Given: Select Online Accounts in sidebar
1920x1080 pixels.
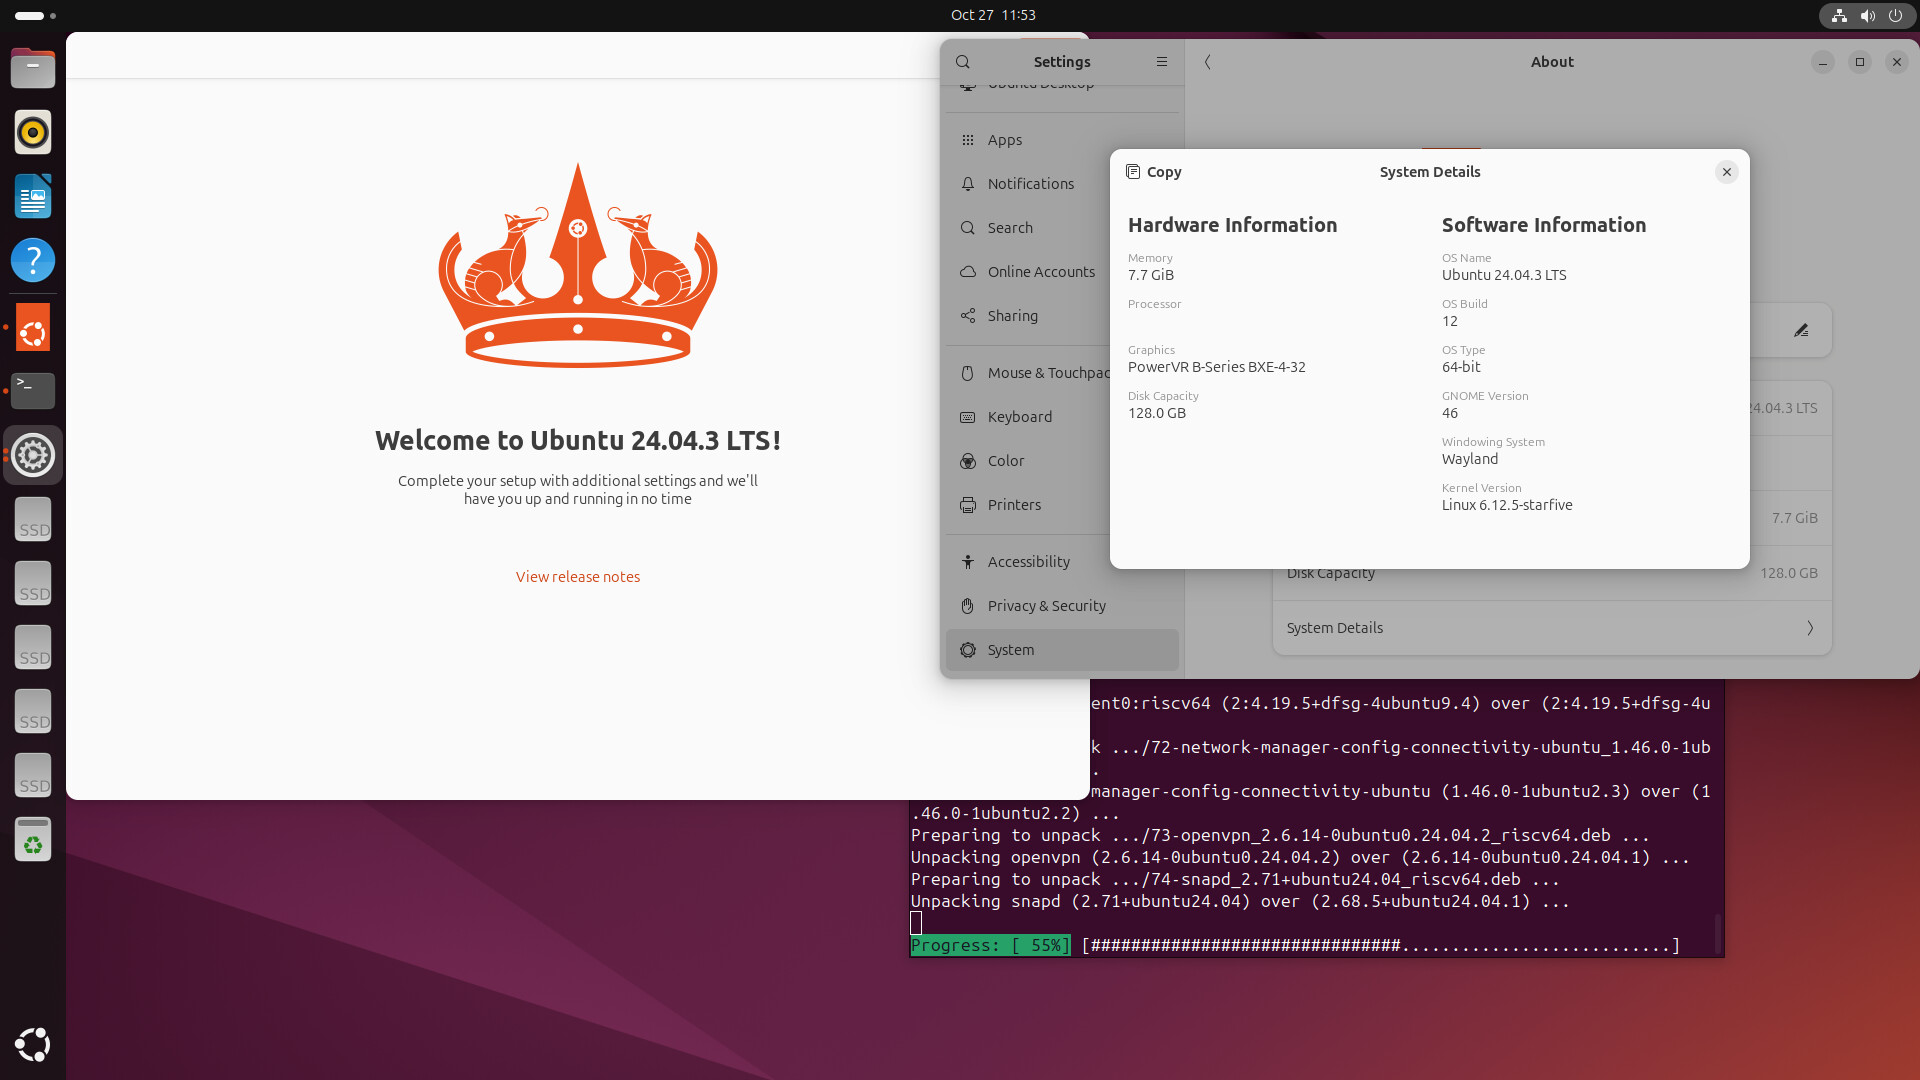Looking at the screenshot, I should point(1040,272).
